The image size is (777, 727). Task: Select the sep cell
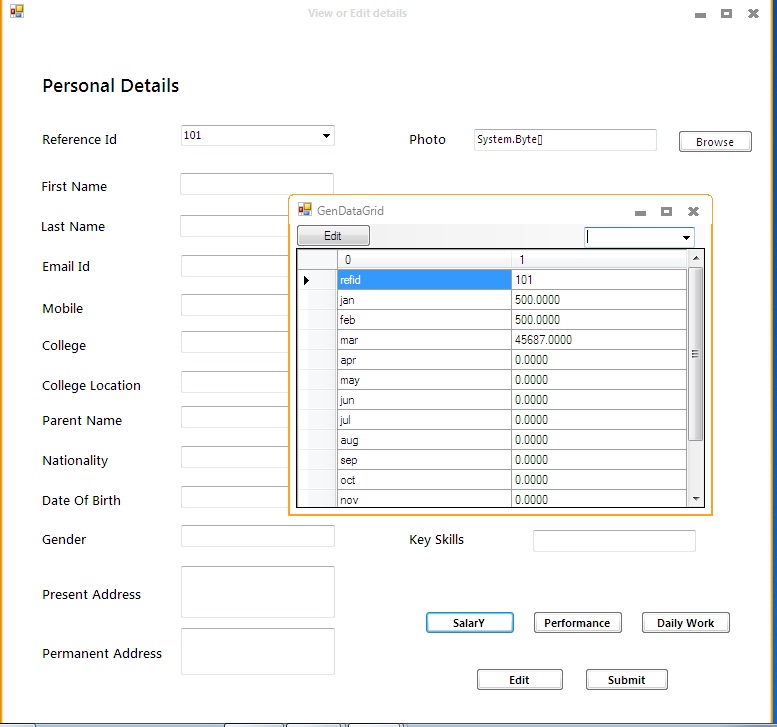(x=424, y=460)
